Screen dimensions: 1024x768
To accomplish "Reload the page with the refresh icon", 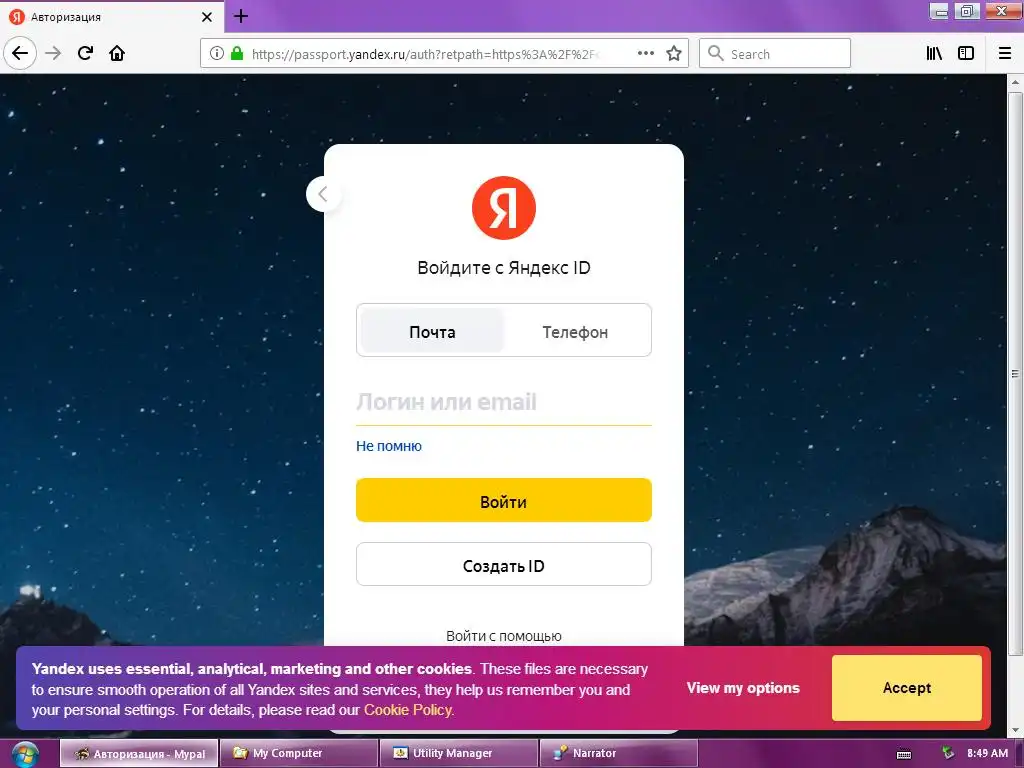I will click(86, 54).
